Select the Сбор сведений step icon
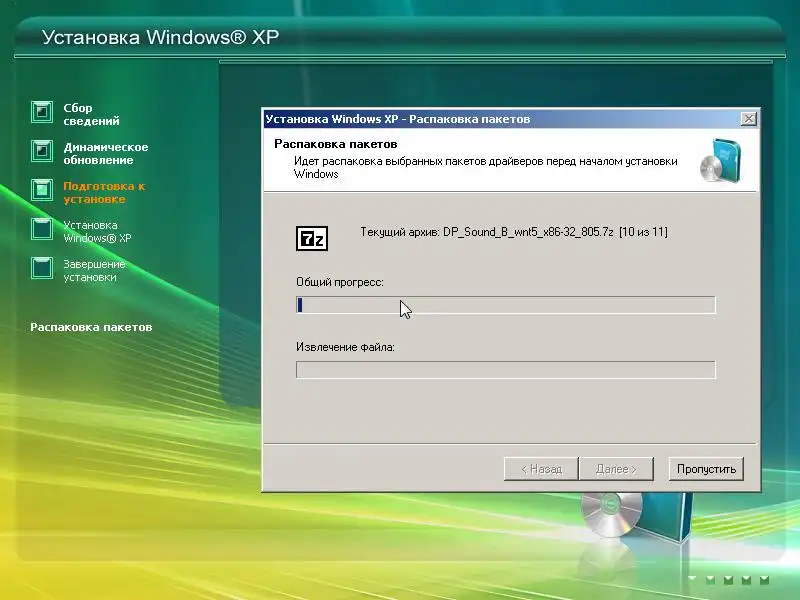Image resolution: width=800 pixels, height=600 pixels. (42, 112)
